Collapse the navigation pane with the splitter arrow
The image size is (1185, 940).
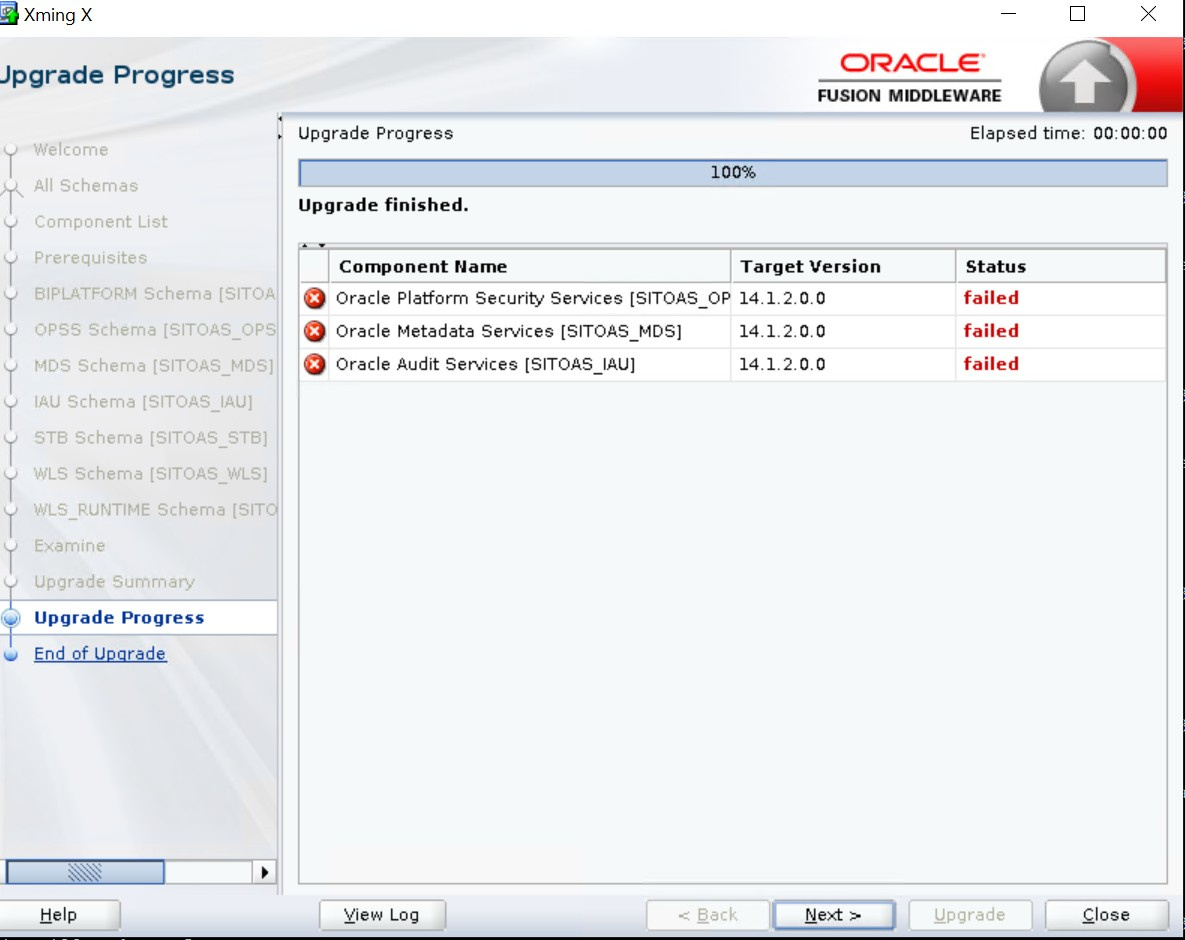[x=280, y=119]
